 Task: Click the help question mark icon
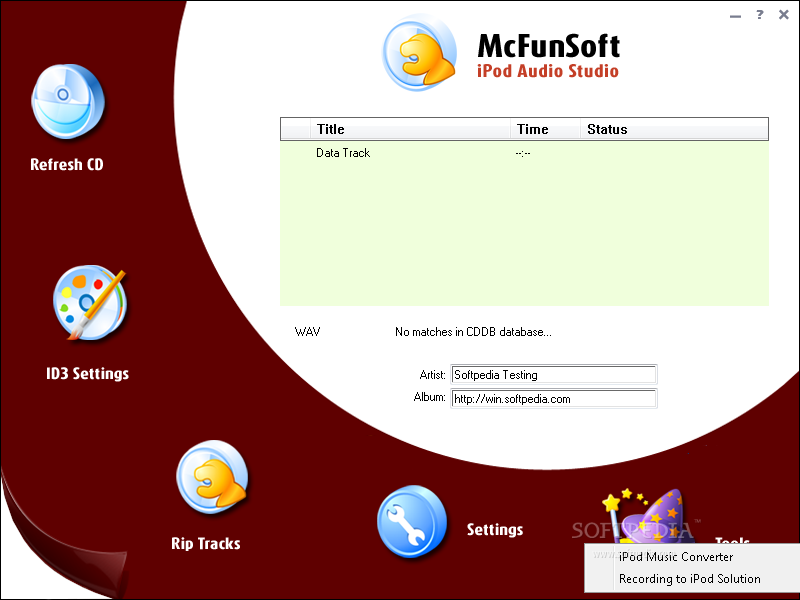pos(760,15)
